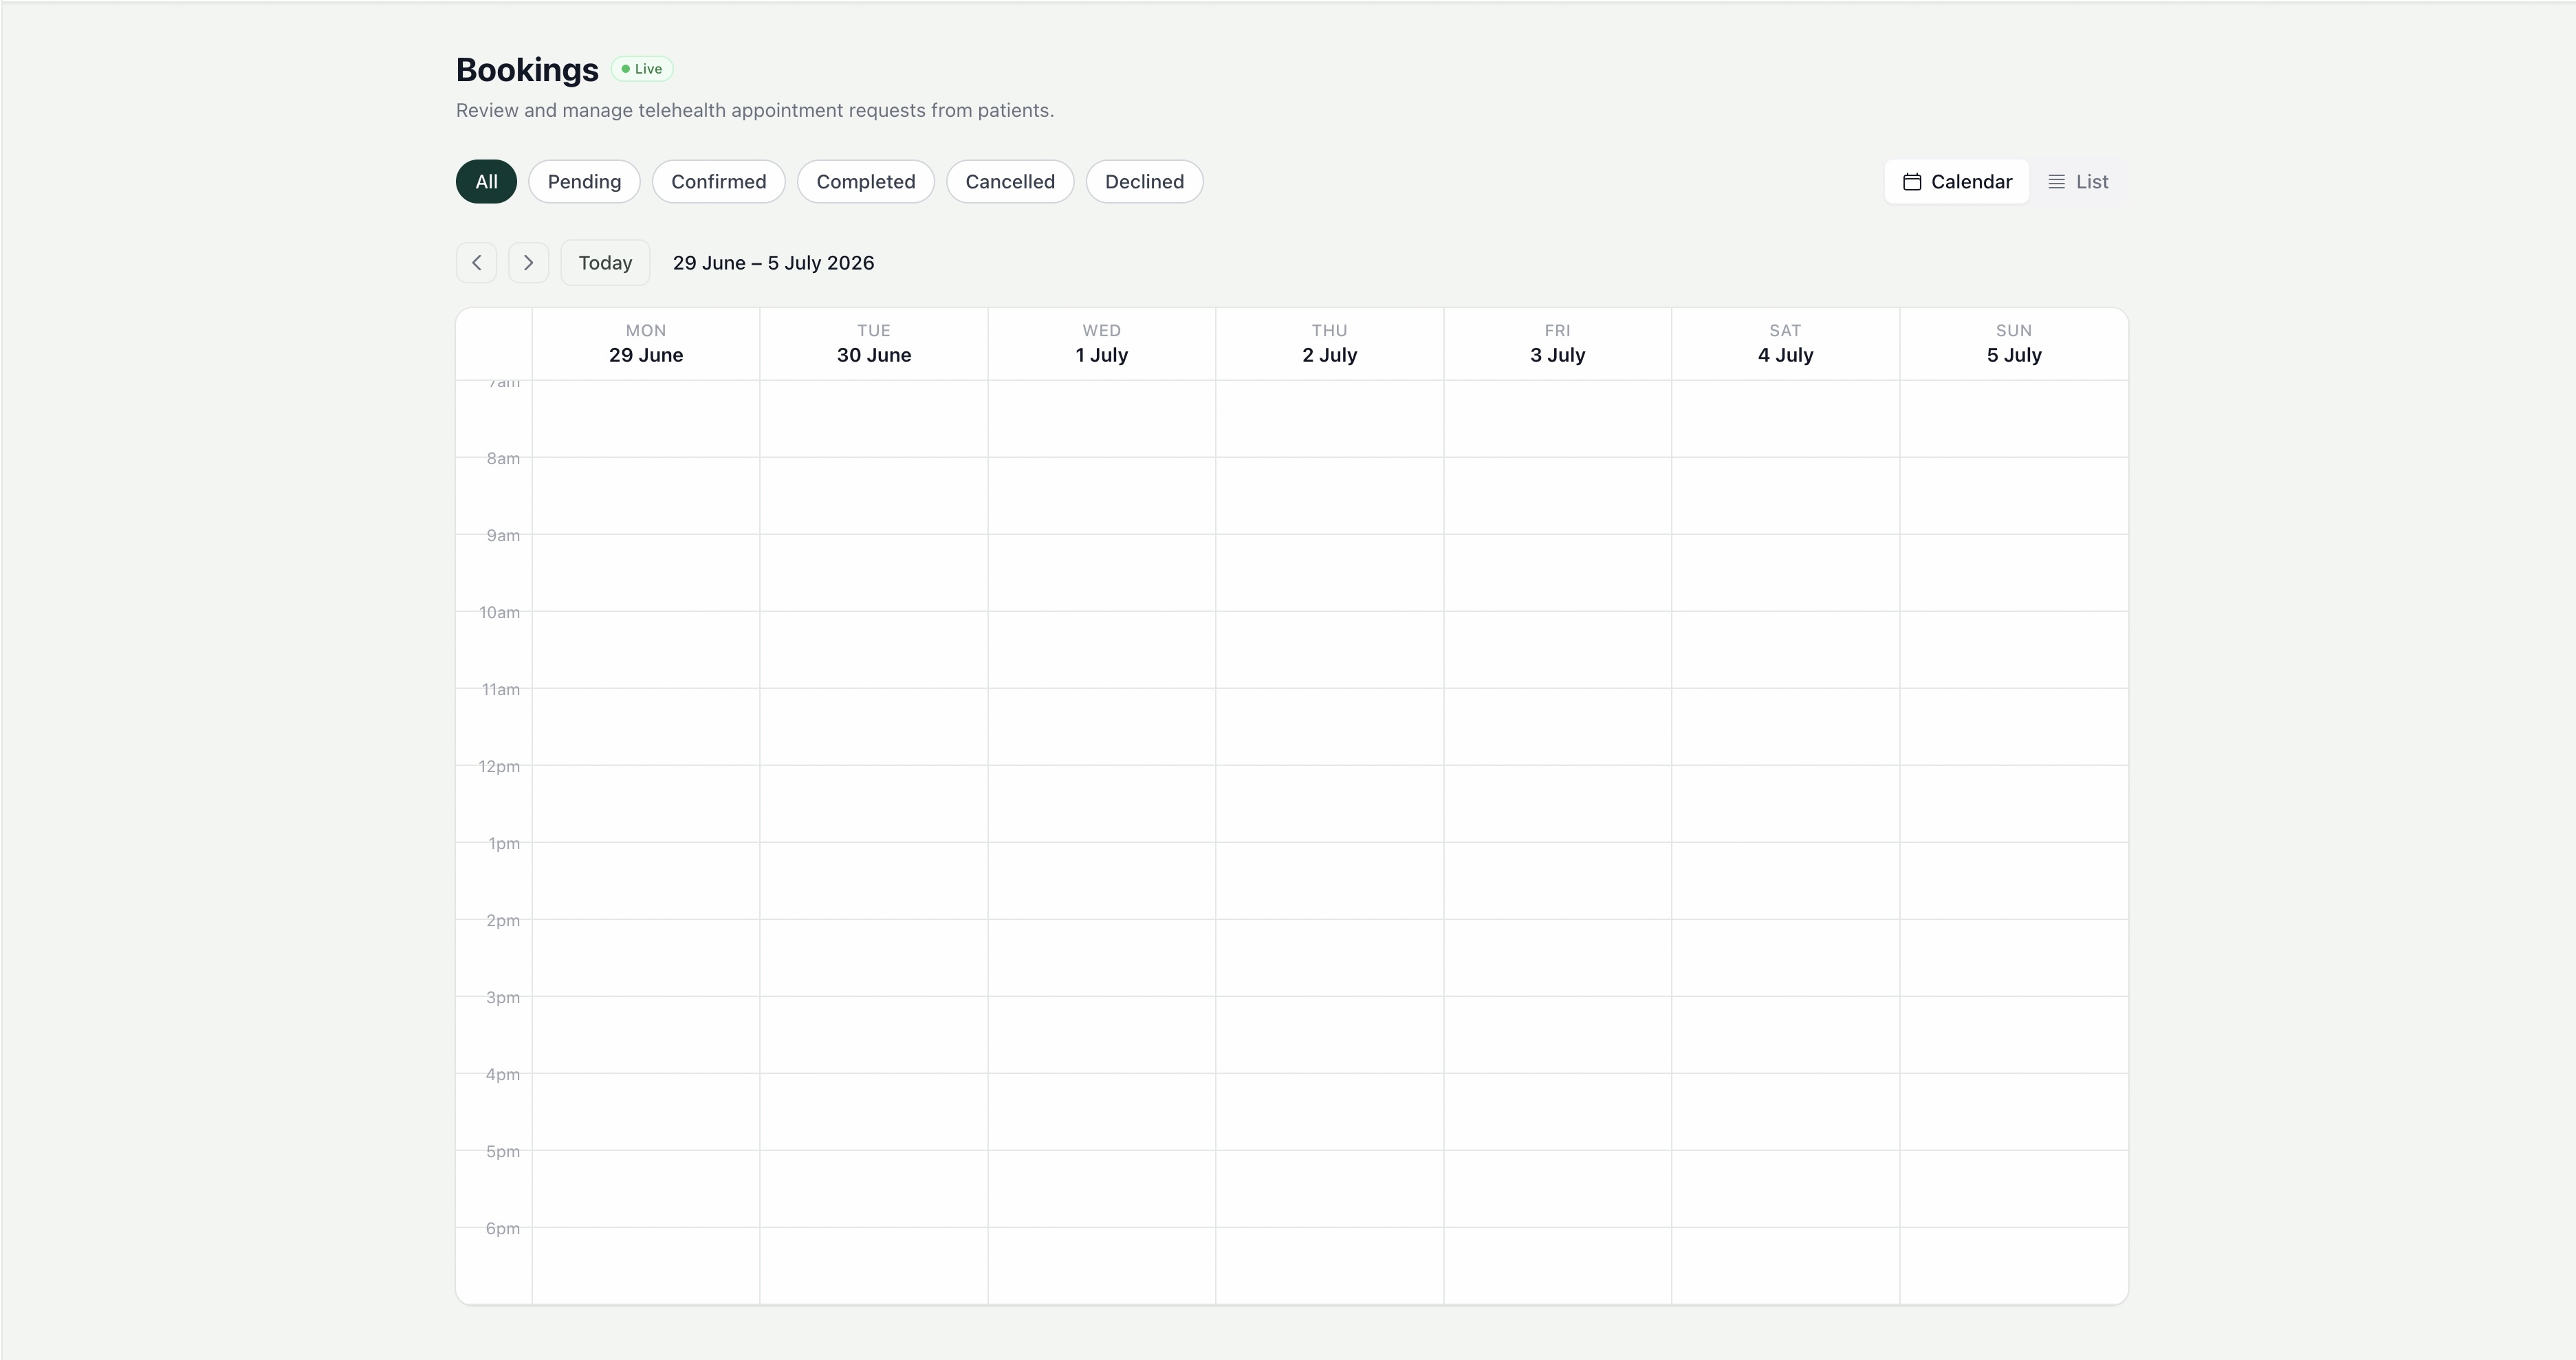Click the telehealth appointment requests description
This screenshot has width=2576, height=1360.
(755, 110)
